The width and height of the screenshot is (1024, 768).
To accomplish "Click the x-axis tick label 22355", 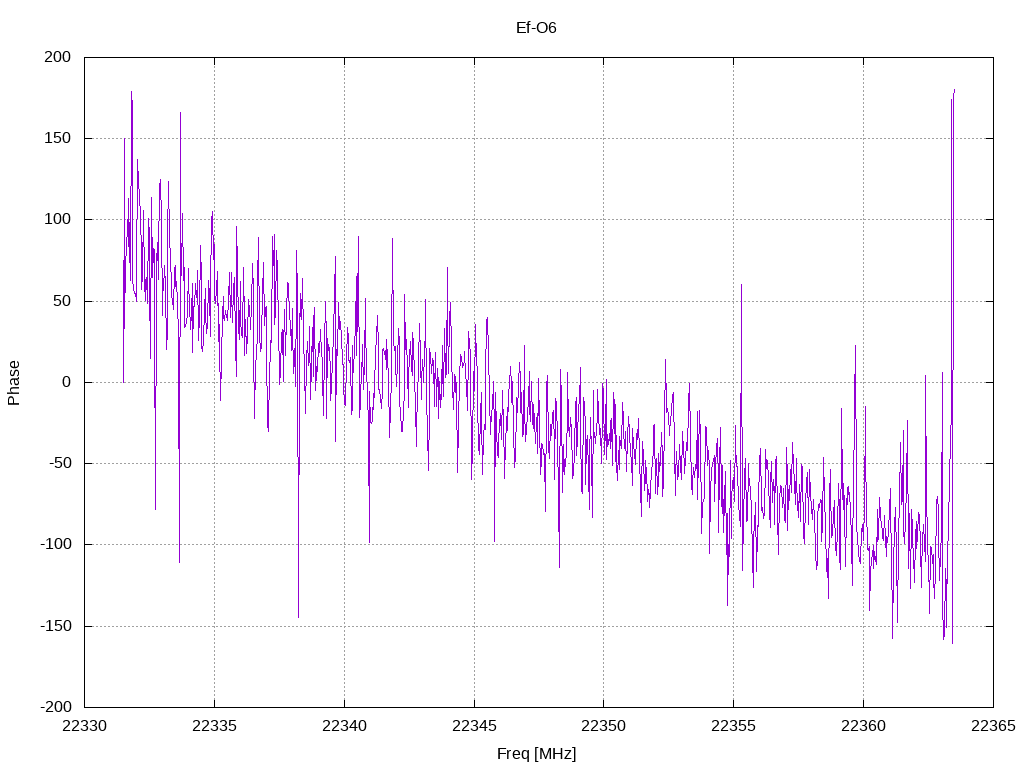I will point(733,726).
